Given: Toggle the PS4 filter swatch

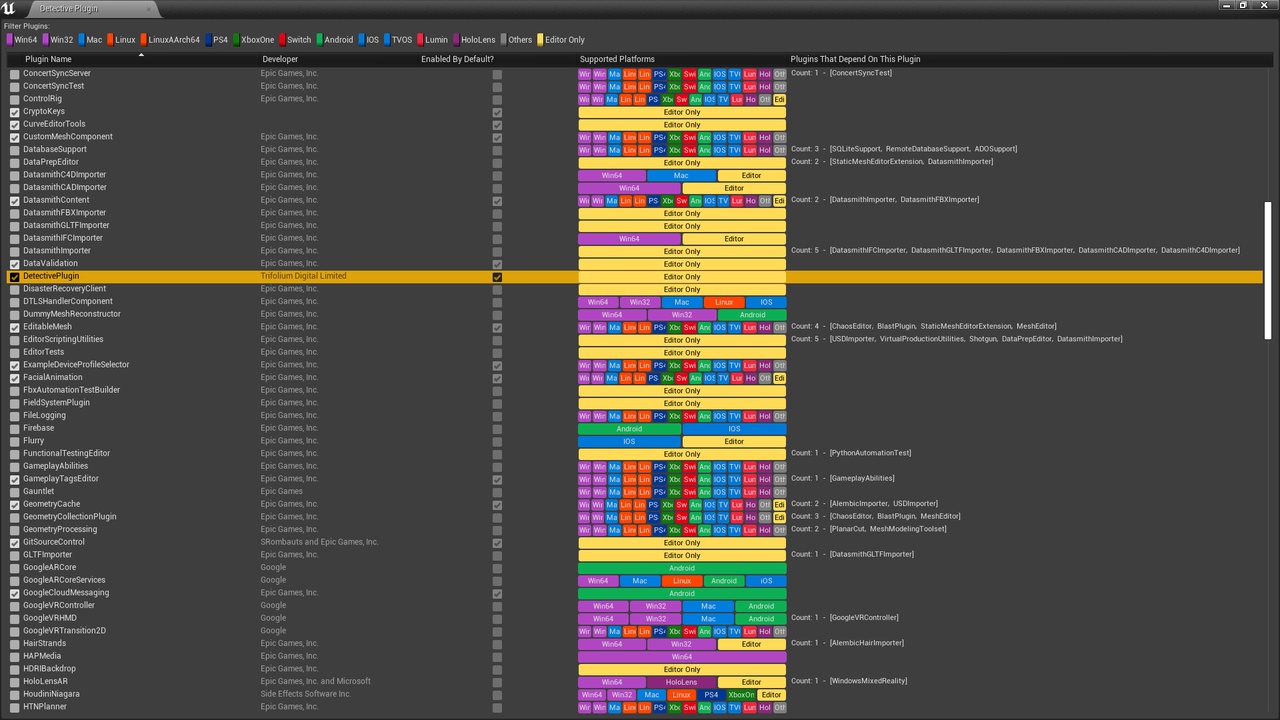Looking at the screenshot, I should point(208,40).
